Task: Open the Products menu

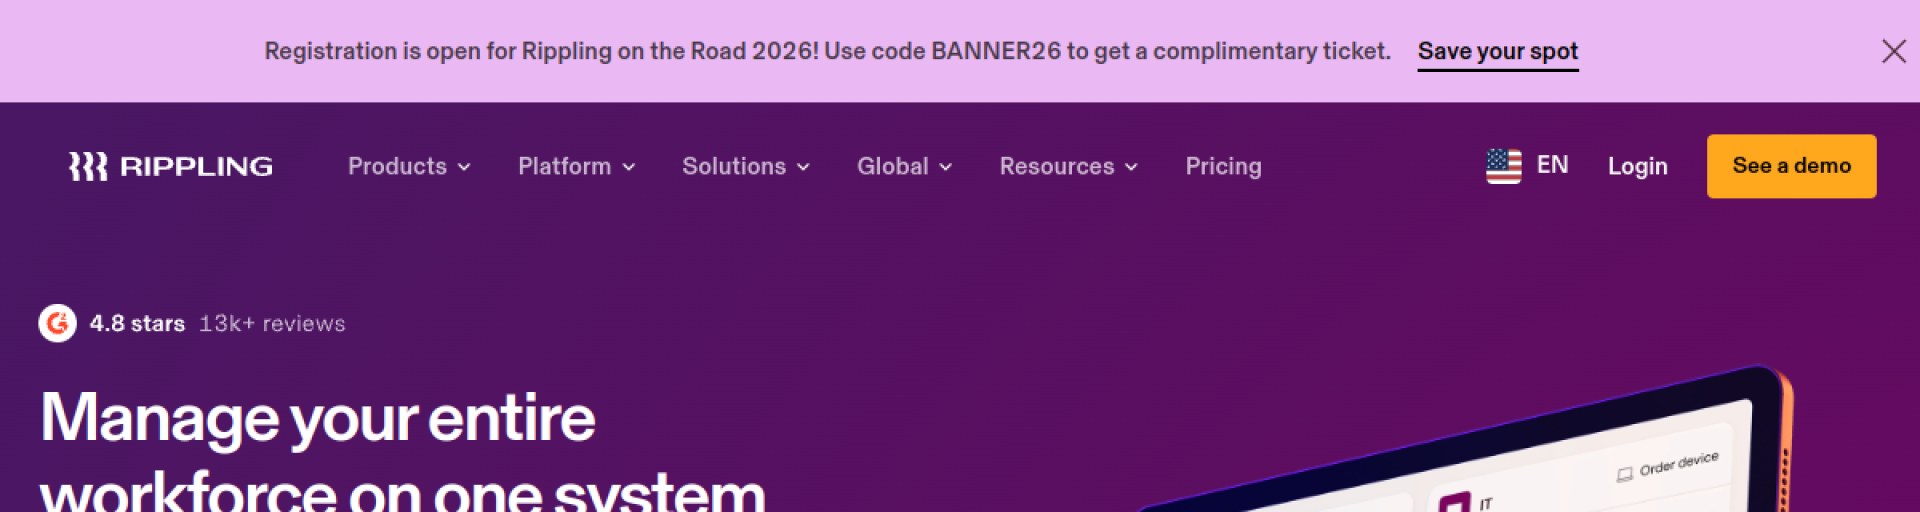Action: (397, 166)
